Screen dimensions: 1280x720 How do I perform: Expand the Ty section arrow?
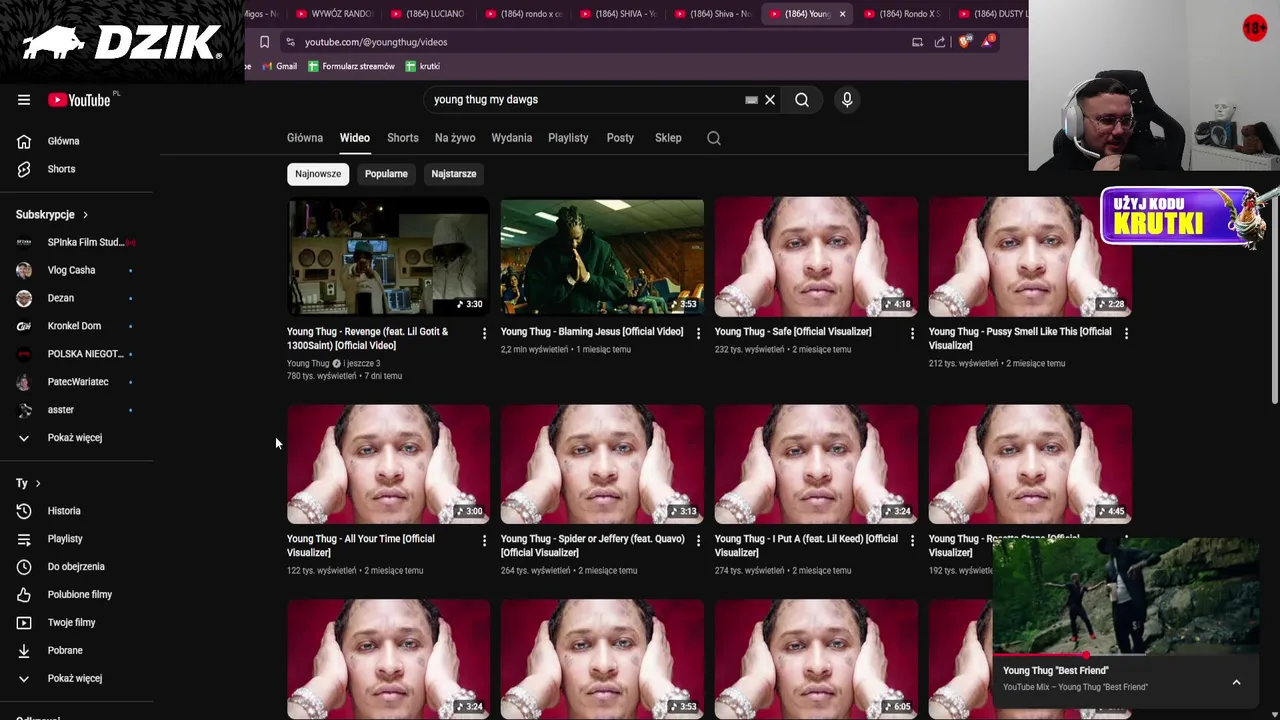38,484
